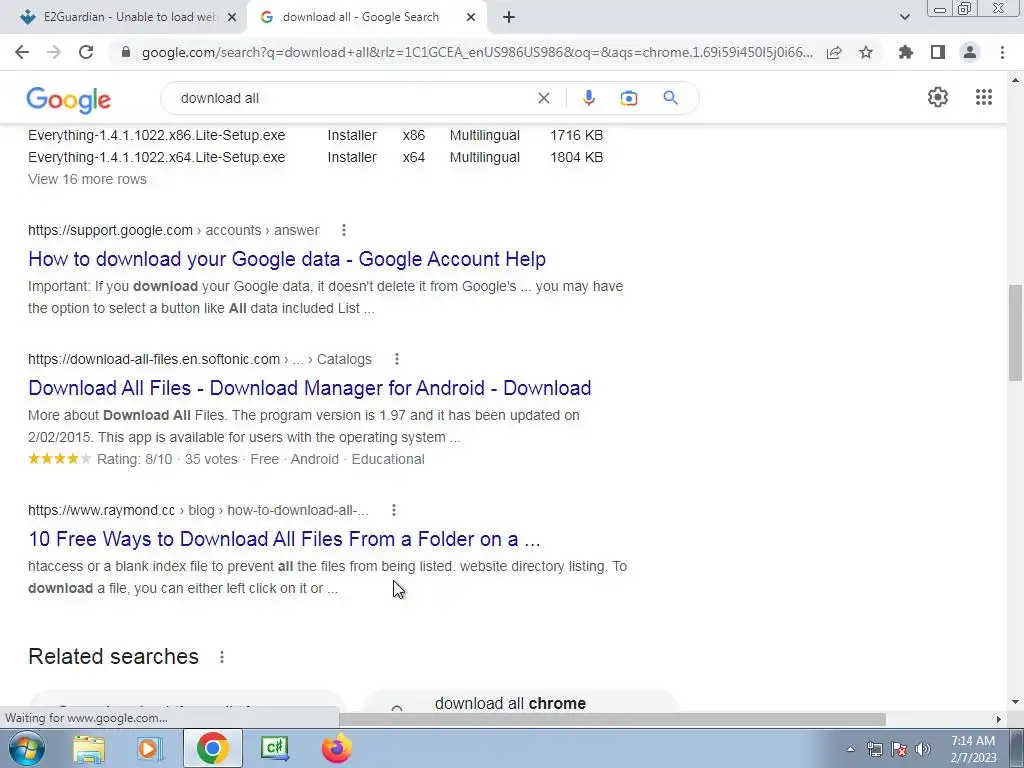Viewport: 1024px width, 768px height.
Task: Click the download-all-files.en.softonic.com URL
Action: (x=200, y=359)
